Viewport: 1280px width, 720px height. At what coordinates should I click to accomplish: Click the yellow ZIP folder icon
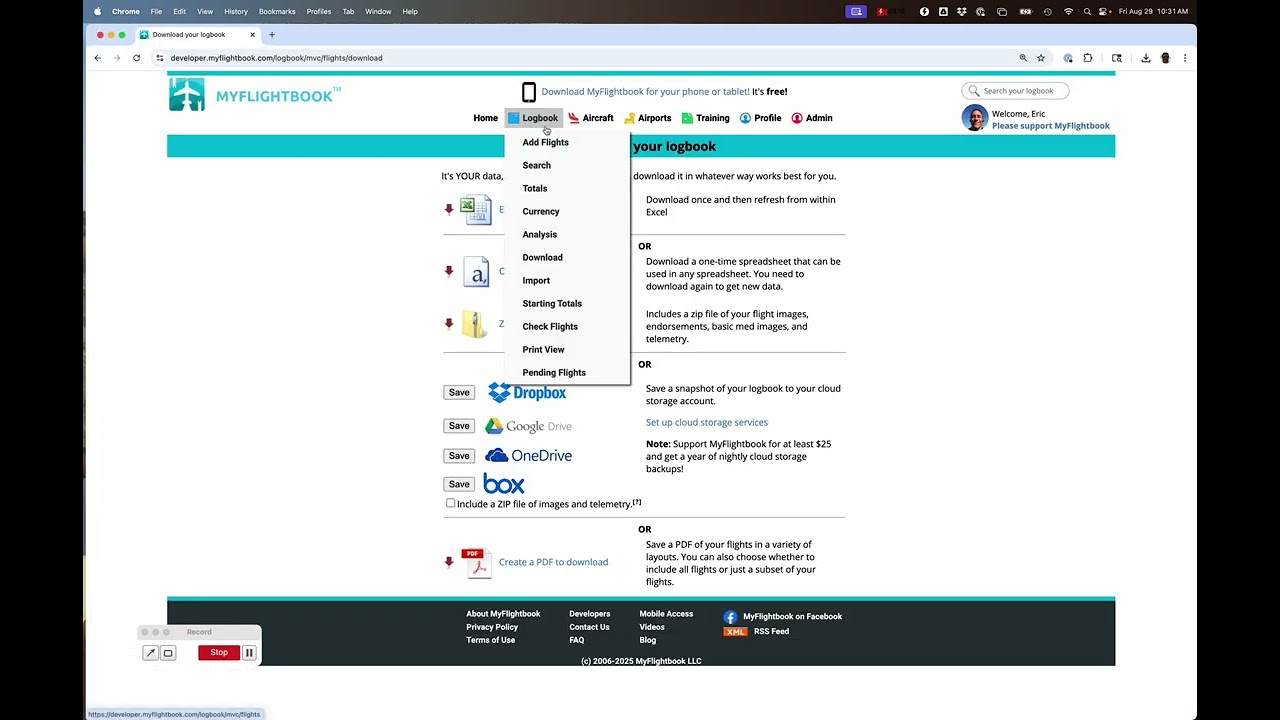pos(475,323)
